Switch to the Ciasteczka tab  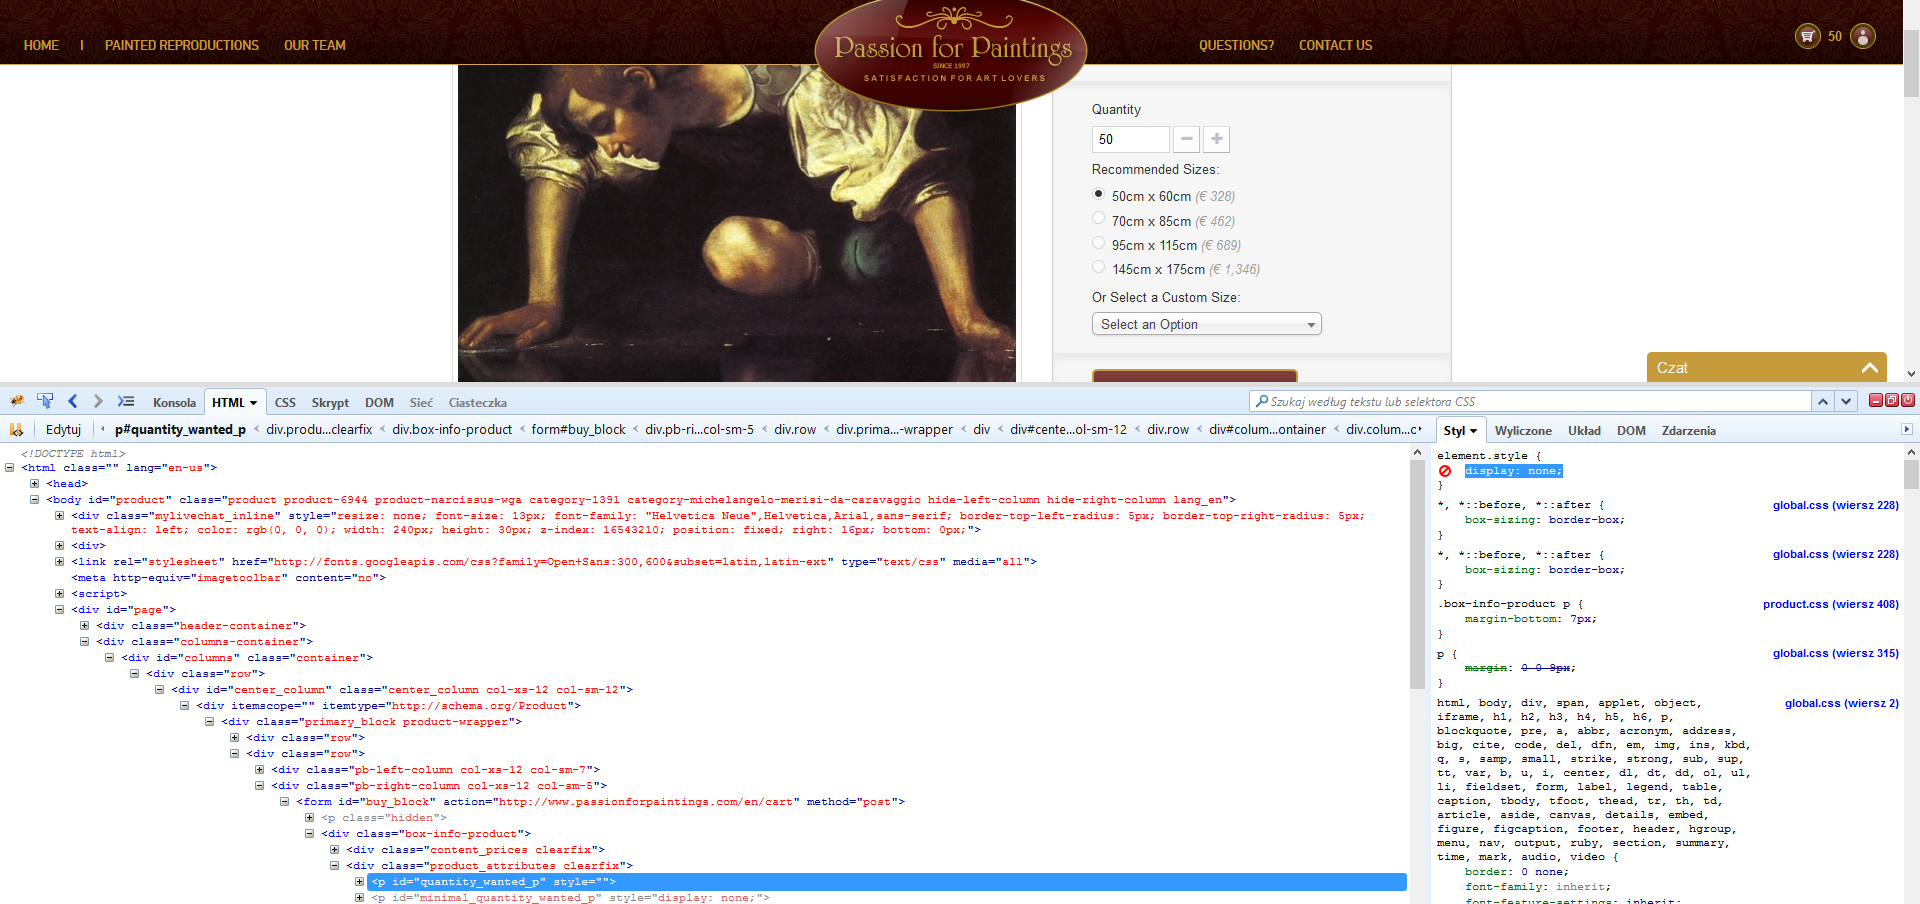pos(478,402)
